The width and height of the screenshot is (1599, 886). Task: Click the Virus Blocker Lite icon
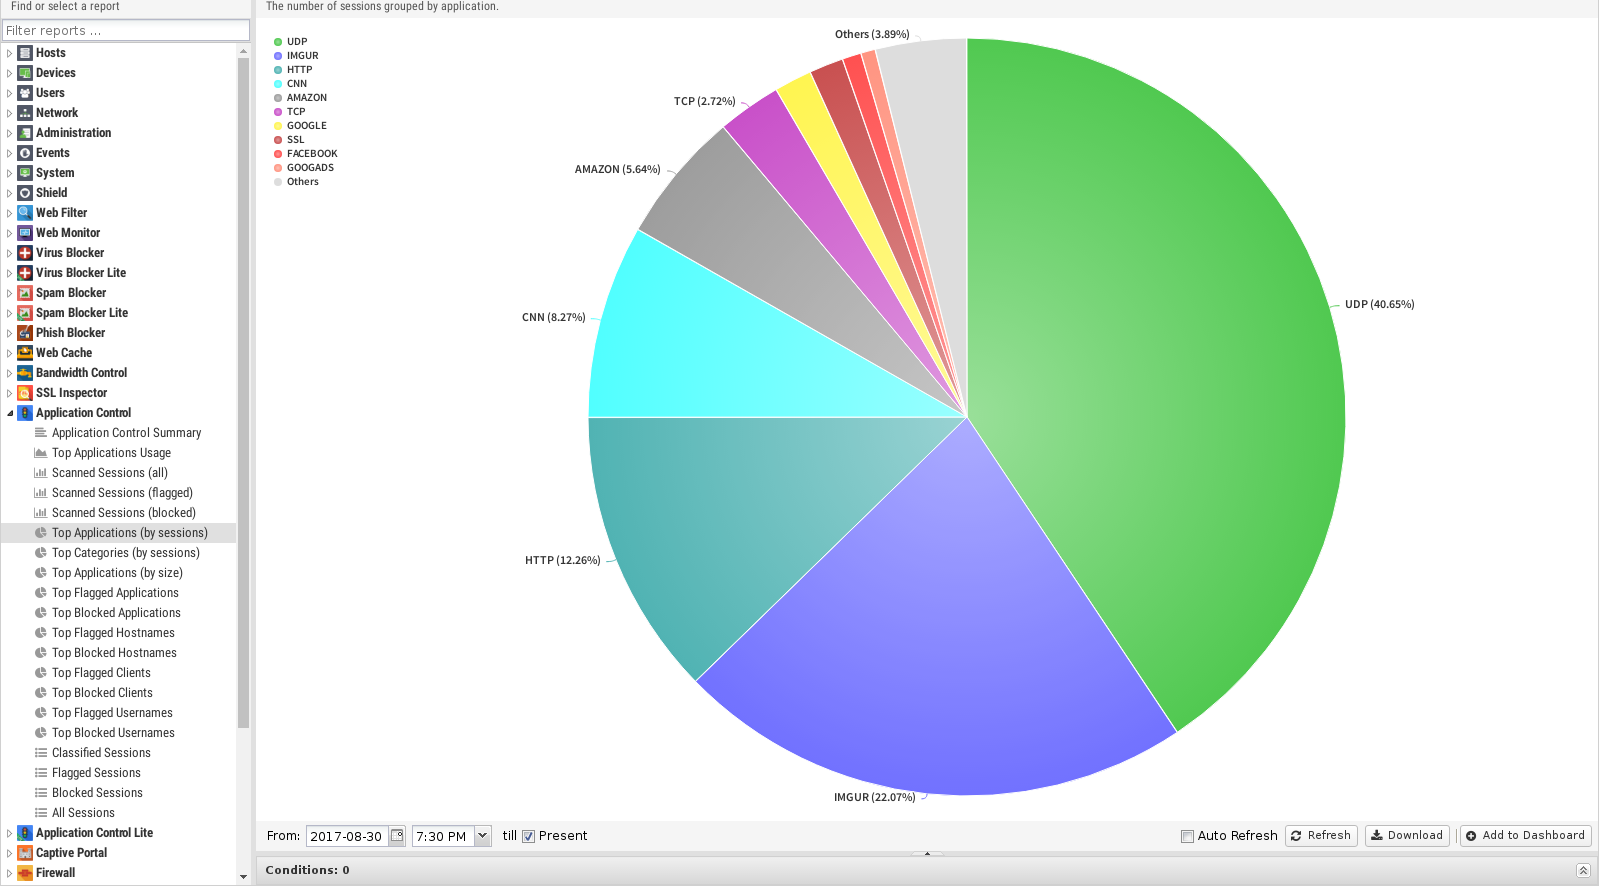pyautogui.click(x=25, y=273)
